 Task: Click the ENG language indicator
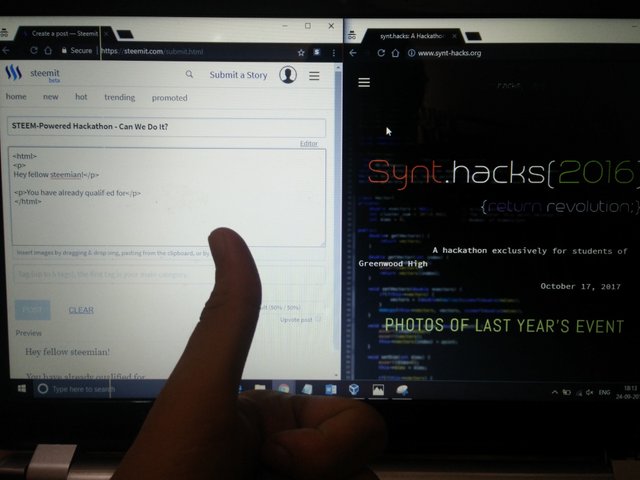[x=604, y=392]
